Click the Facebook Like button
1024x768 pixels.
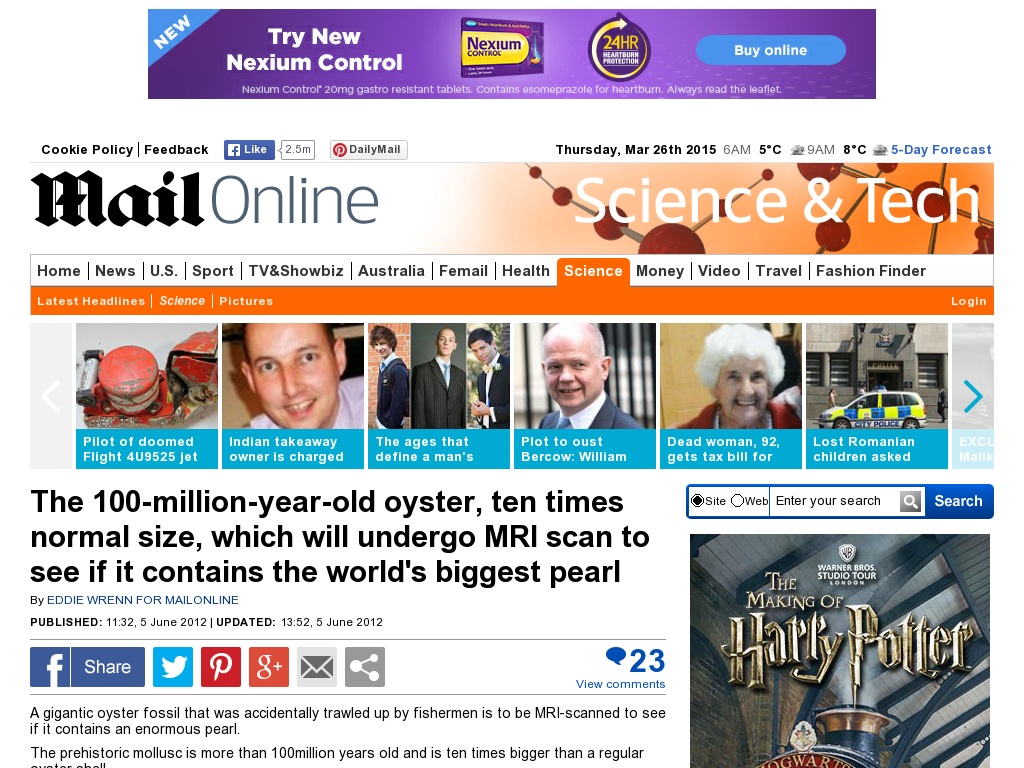249,150
